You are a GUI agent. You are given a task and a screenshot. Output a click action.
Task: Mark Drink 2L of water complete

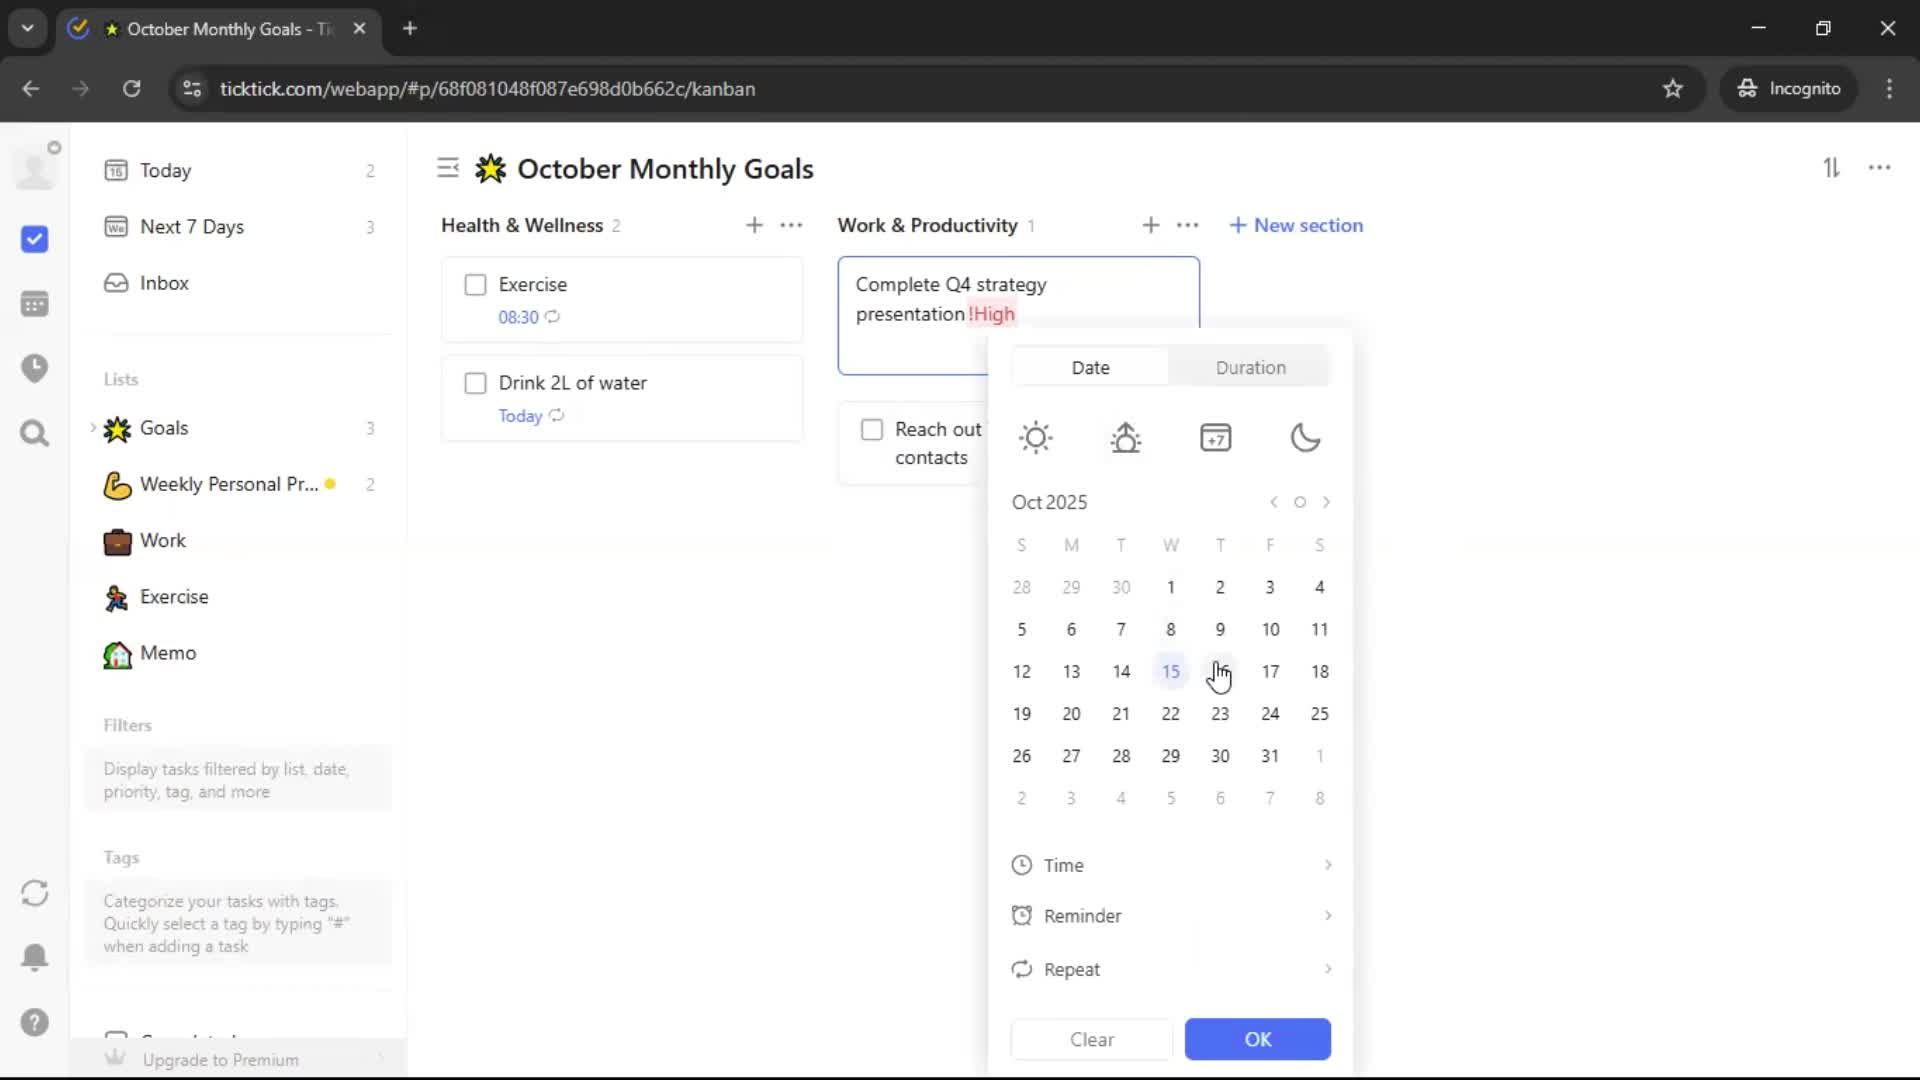click(475, 383)
